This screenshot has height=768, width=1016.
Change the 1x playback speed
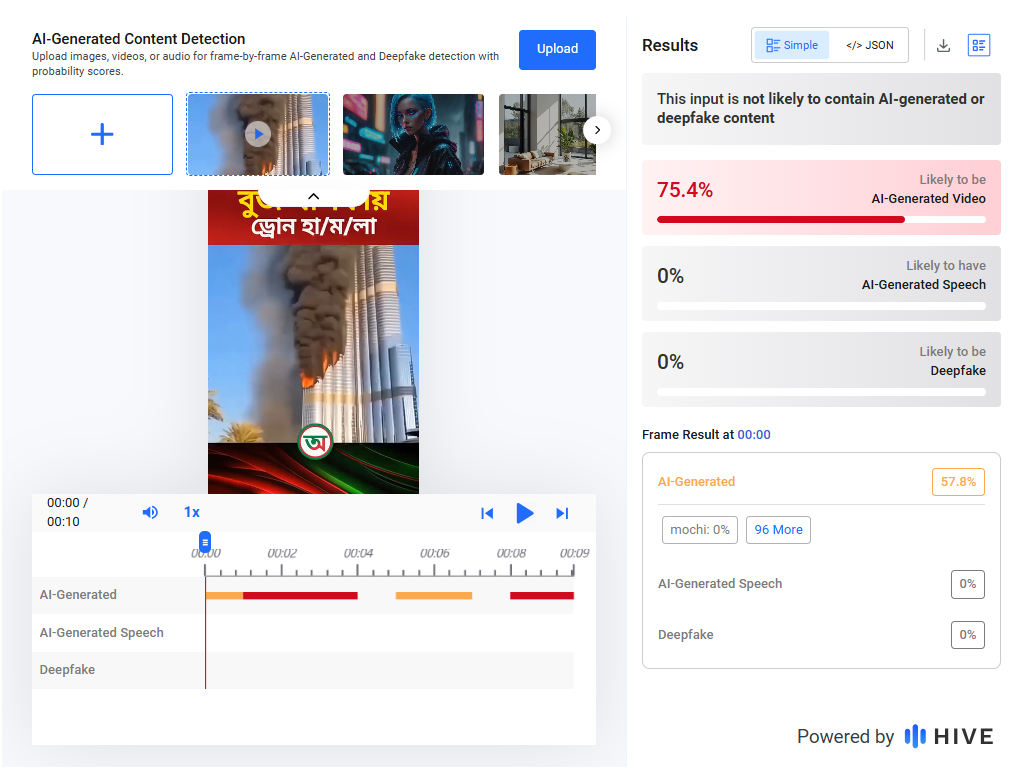(191, 512)
